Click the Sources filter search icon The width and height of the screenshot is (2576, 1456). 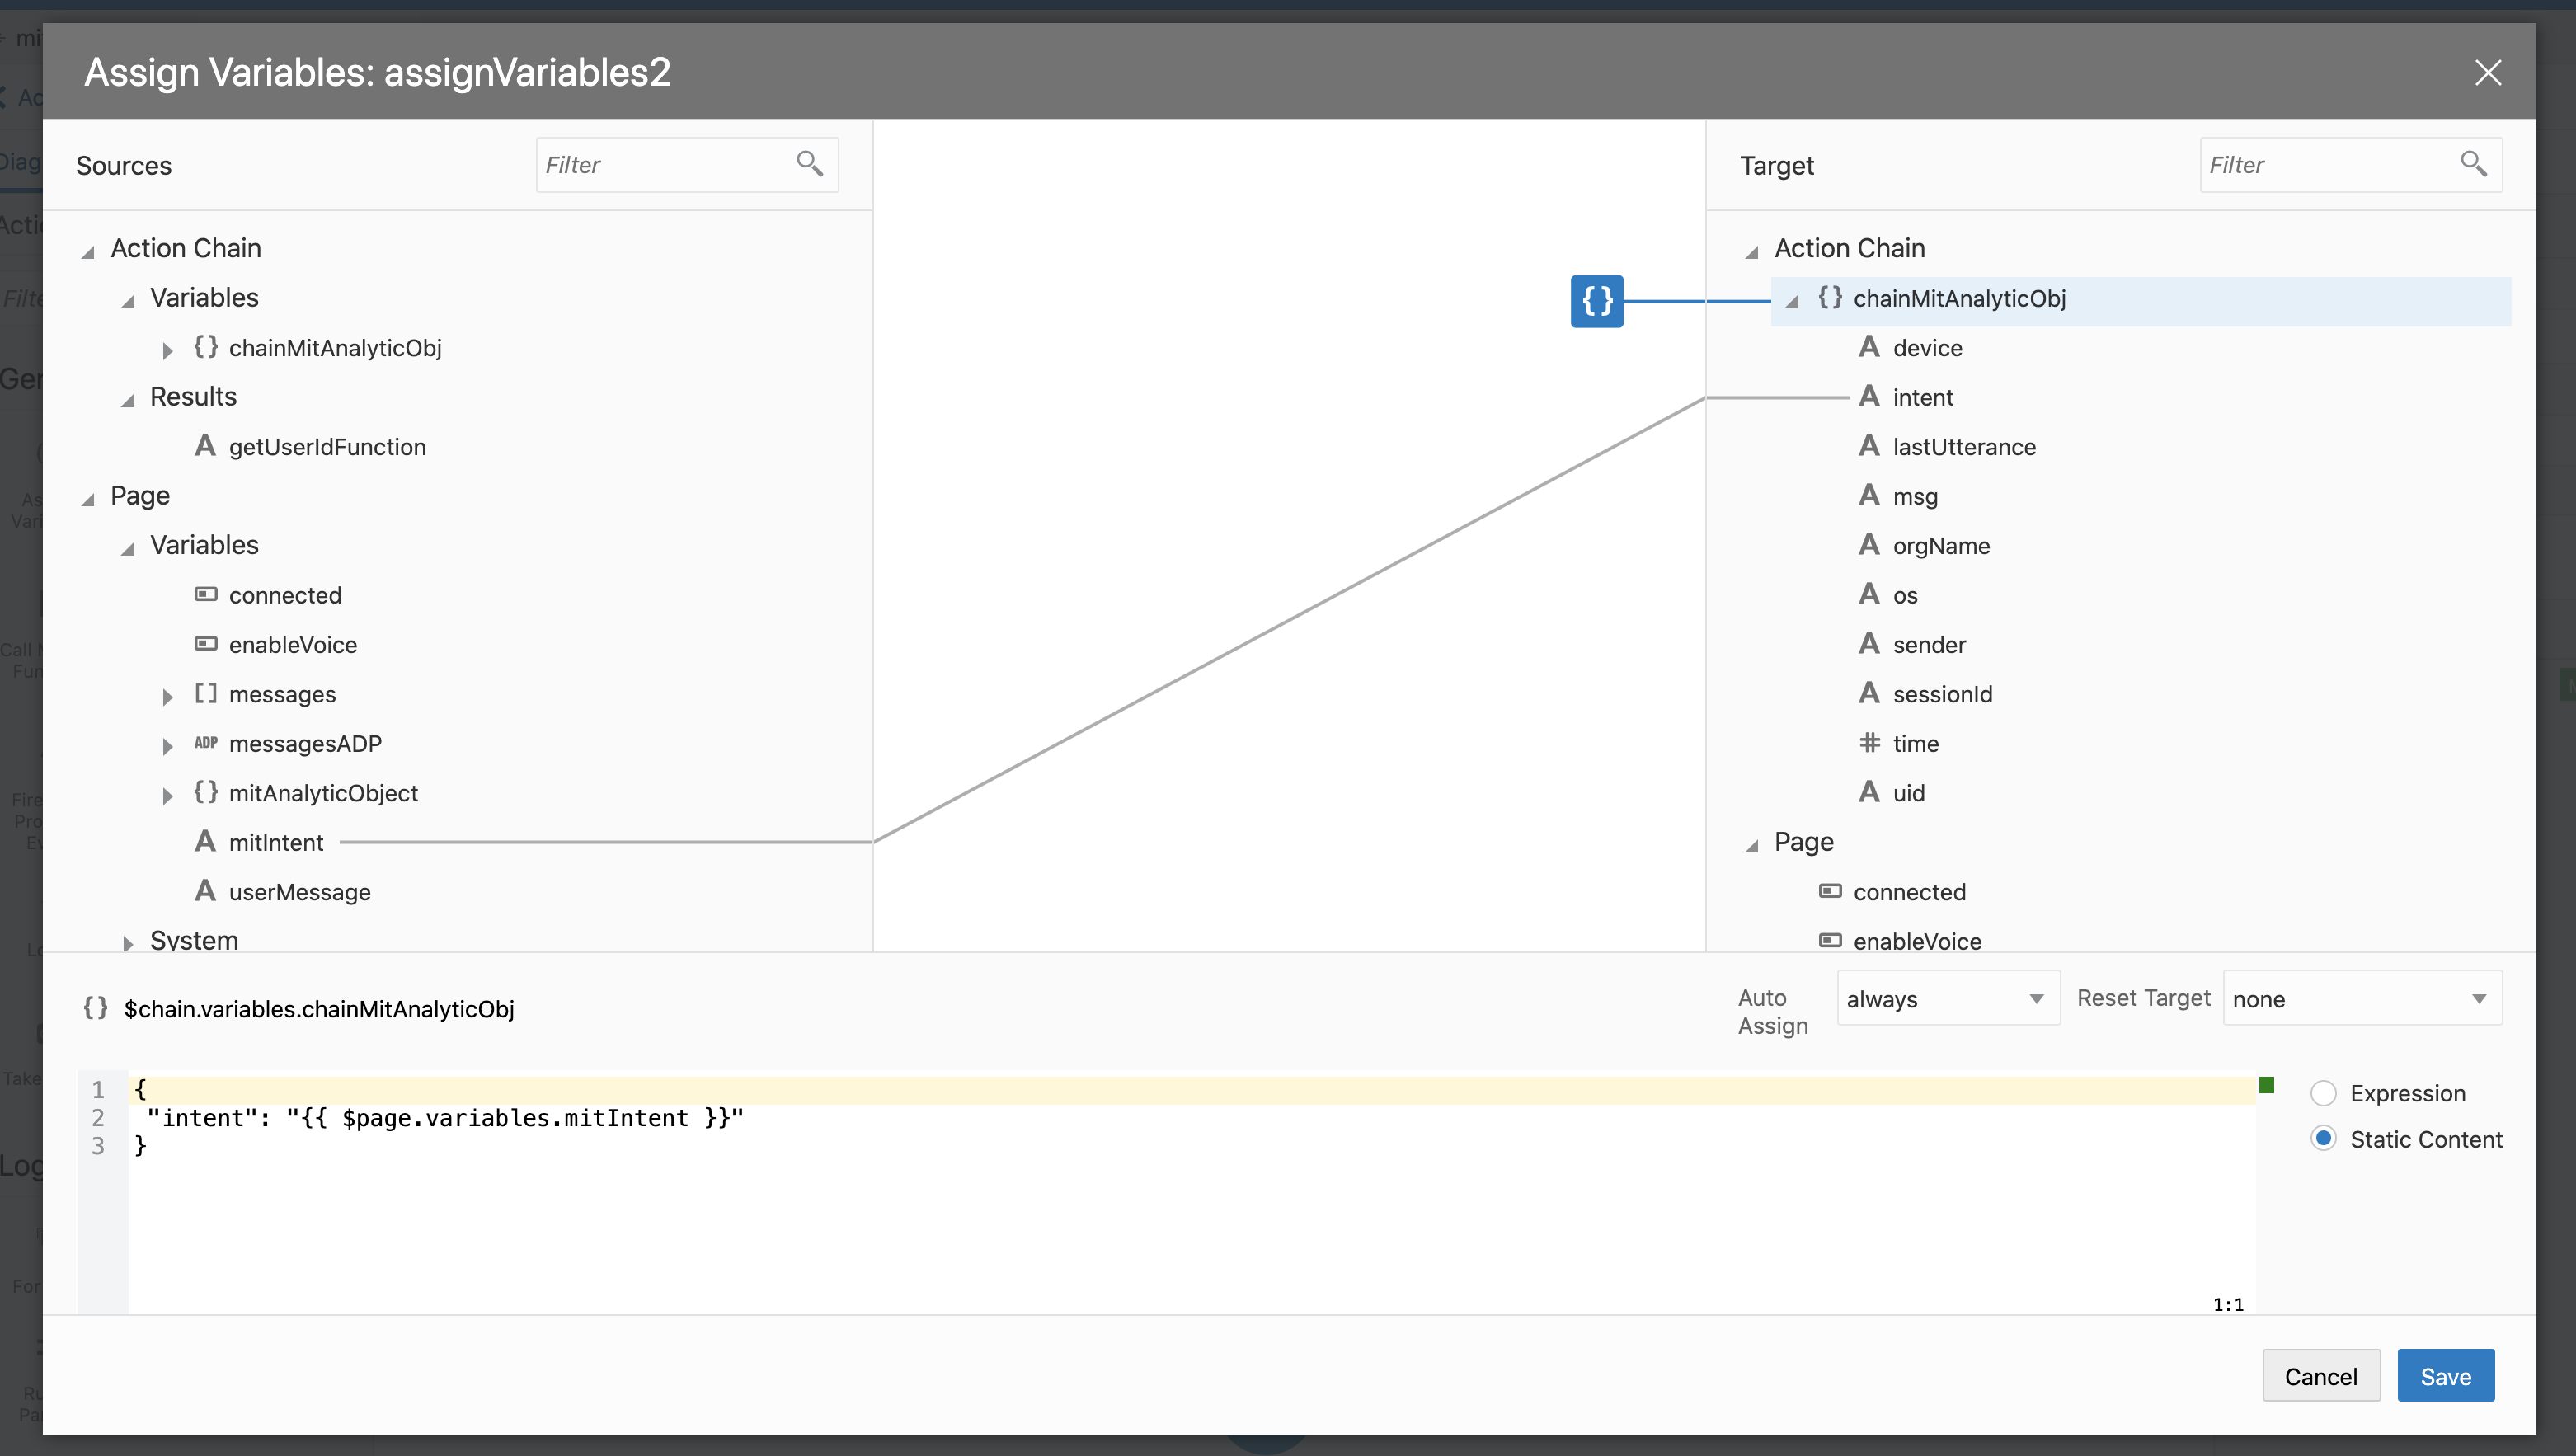809,164
